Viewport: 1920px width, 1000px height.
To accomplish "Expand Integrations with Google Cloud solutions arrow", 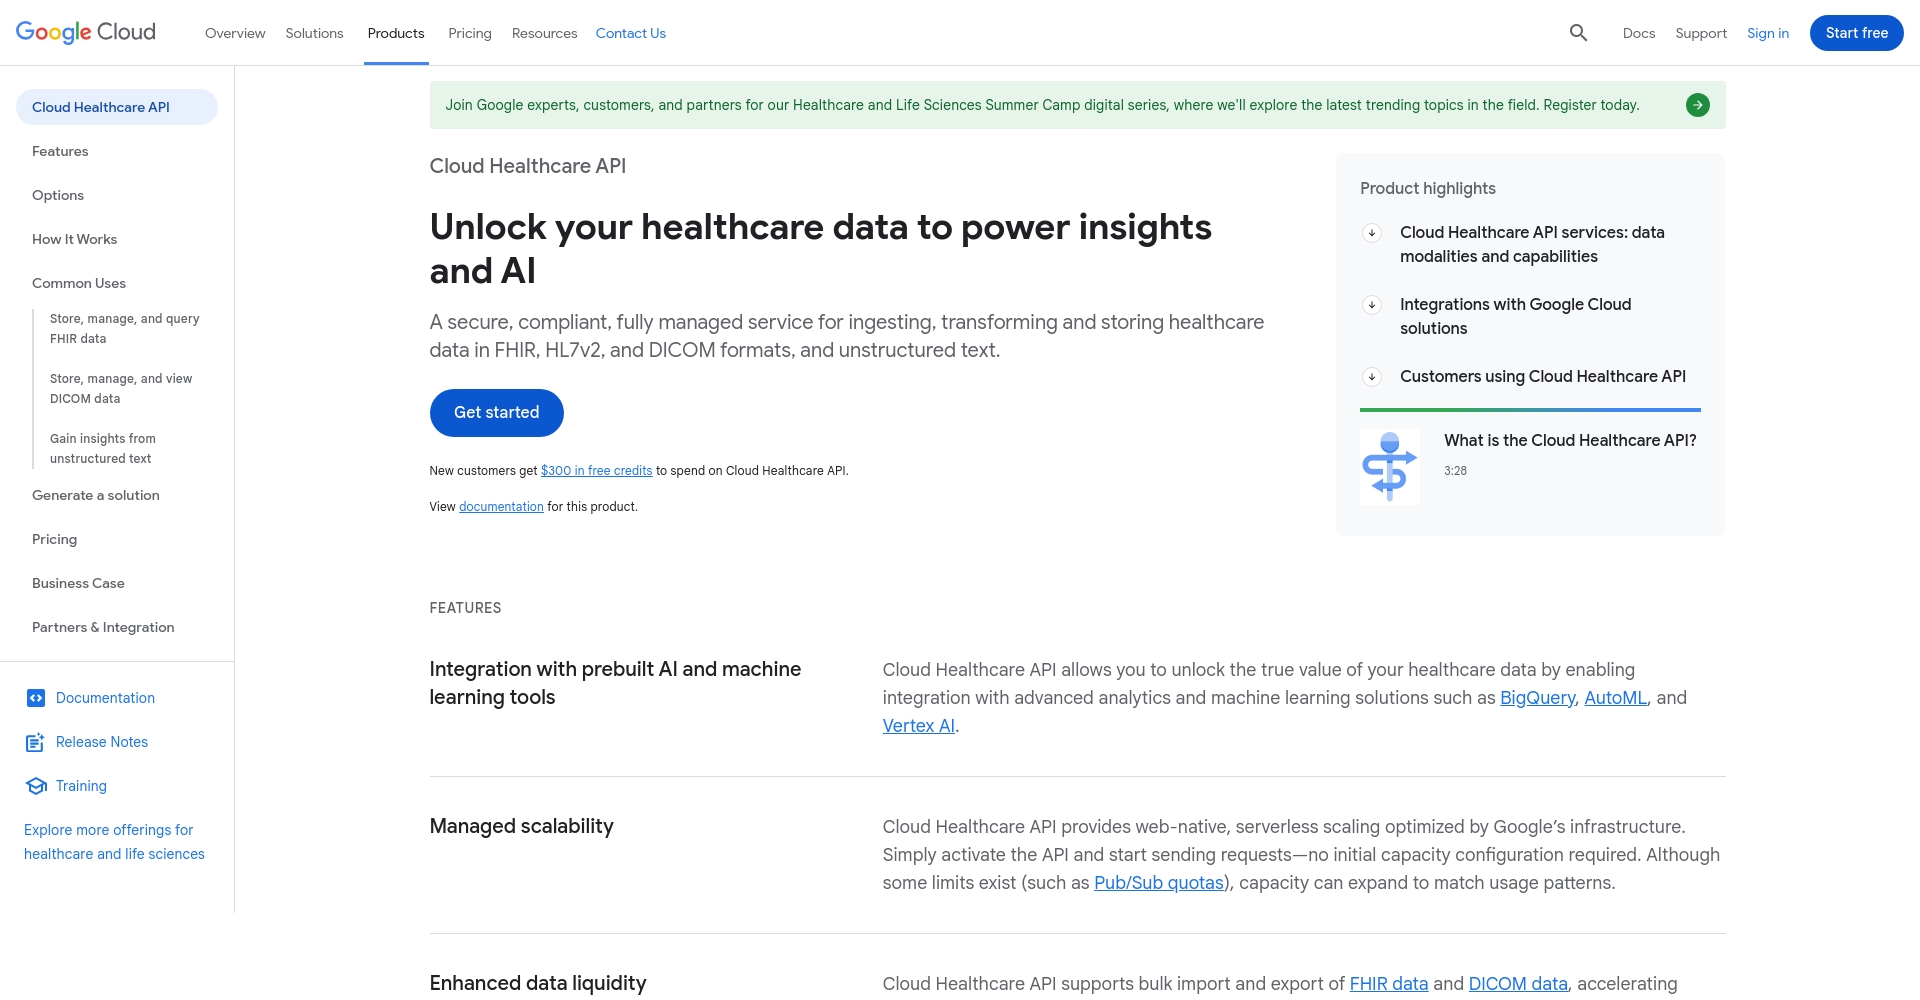I will 1372,305.
